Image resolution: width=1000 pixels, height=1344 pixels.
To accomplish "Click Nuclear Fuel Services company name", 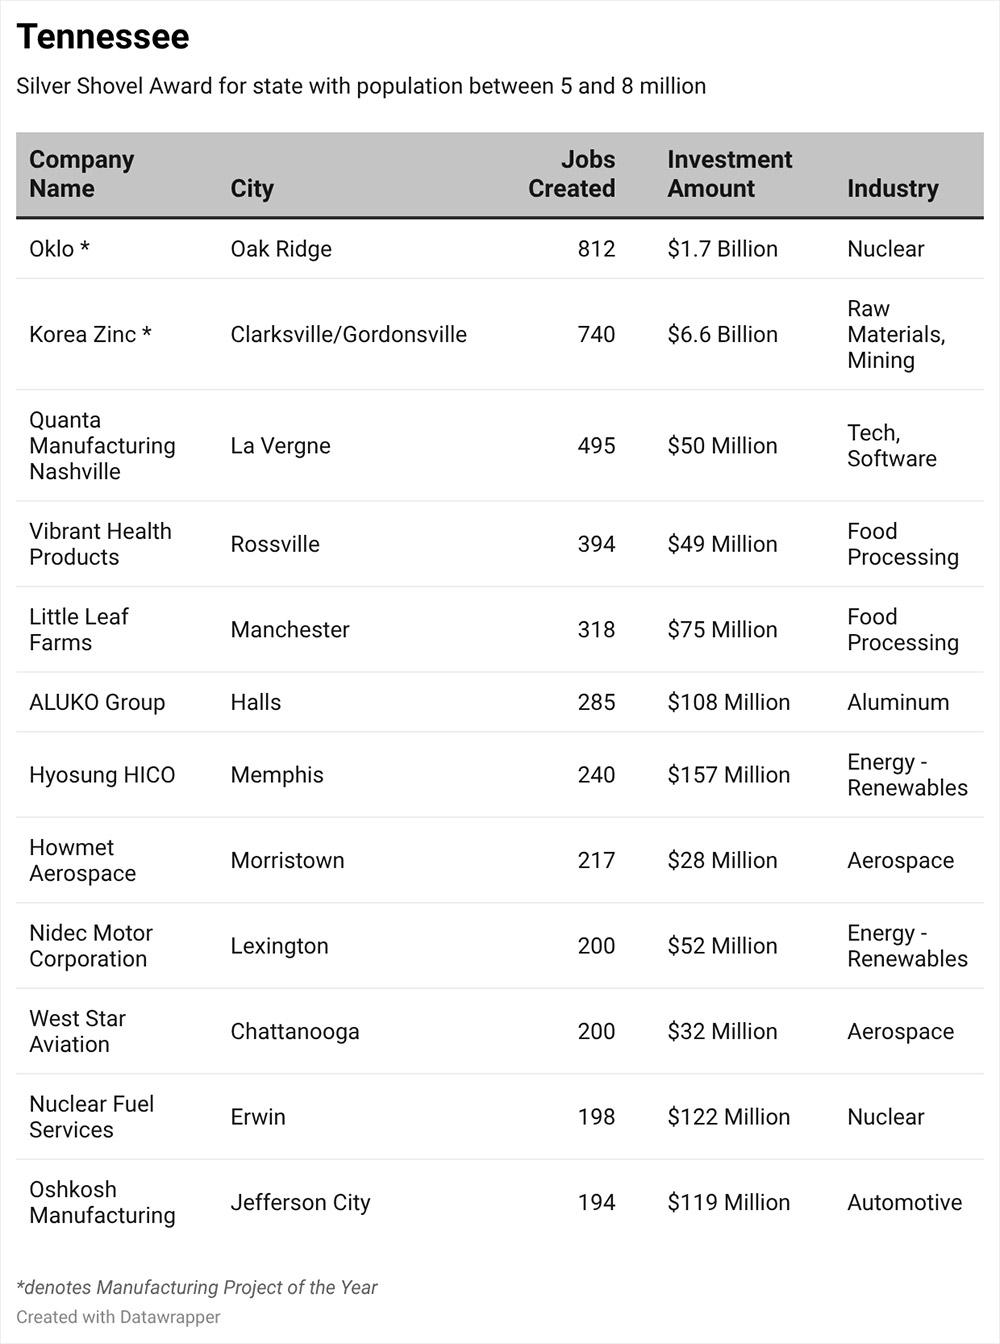I will click(91, 1117).
